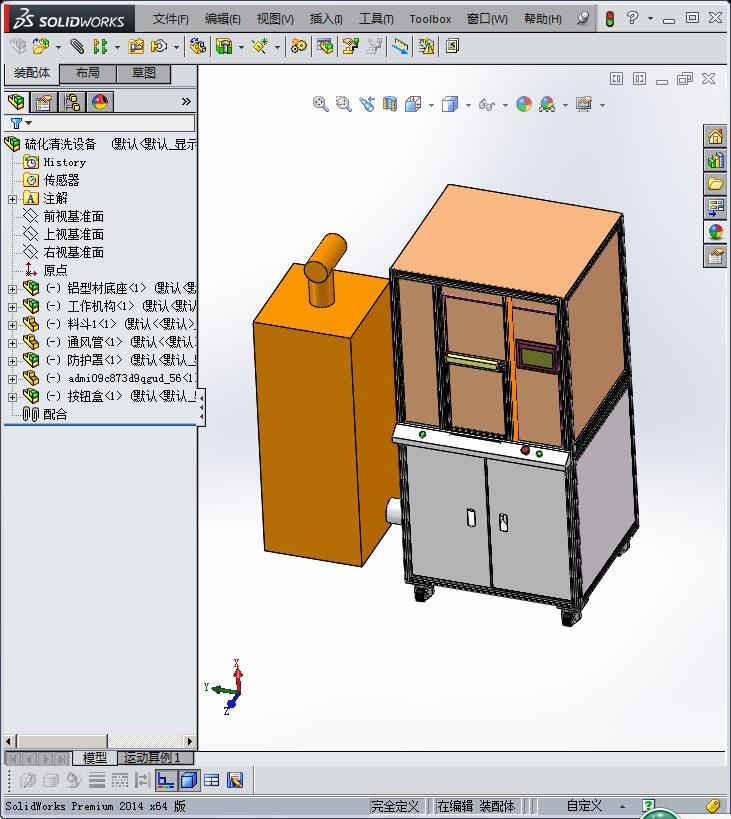Click Section View icon
The image size is (731, 819).
coord(390,104)
